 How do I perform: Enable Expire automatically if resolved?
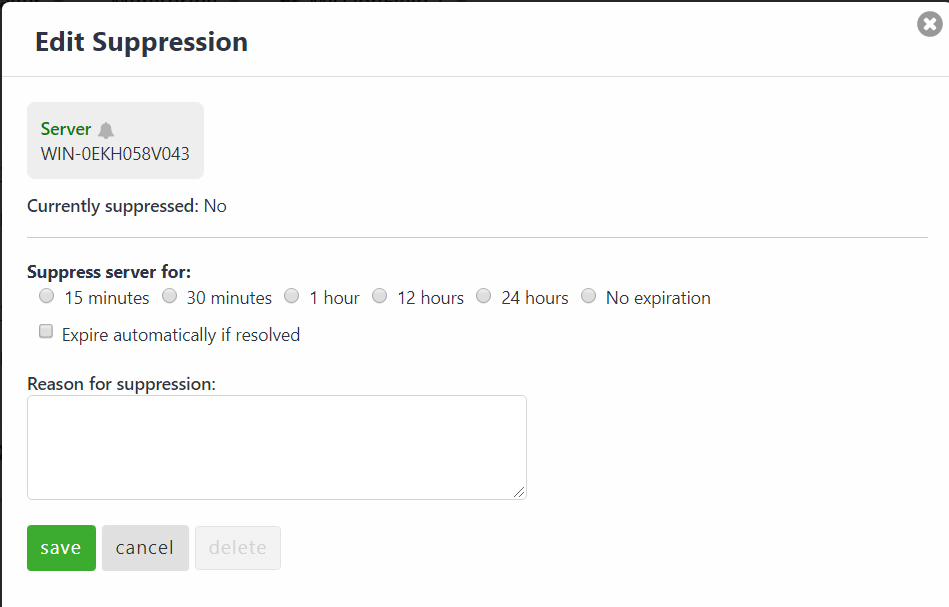(46, 331)
